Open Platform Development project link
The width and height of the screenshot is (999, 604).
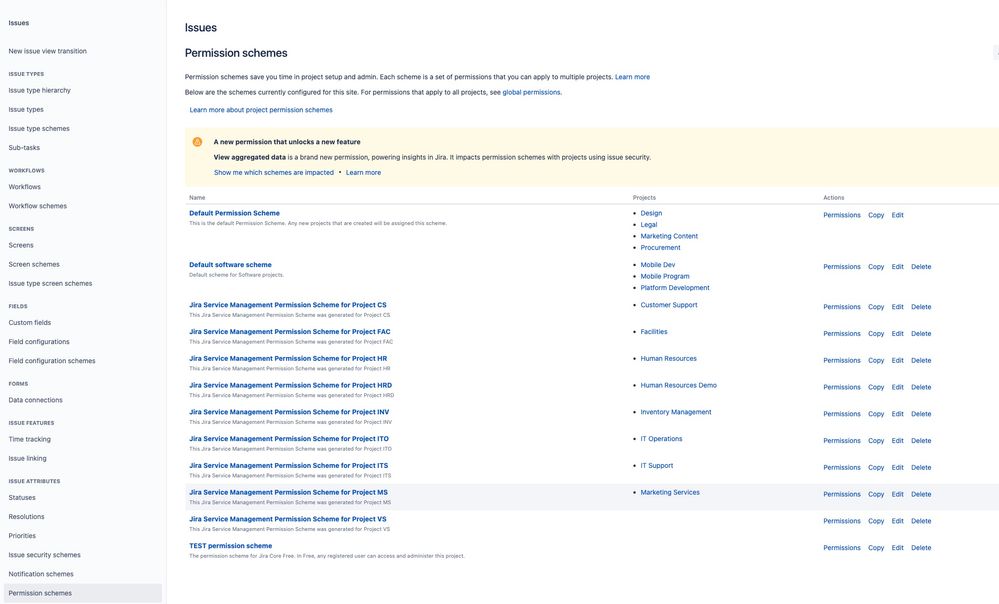(675, 288)
